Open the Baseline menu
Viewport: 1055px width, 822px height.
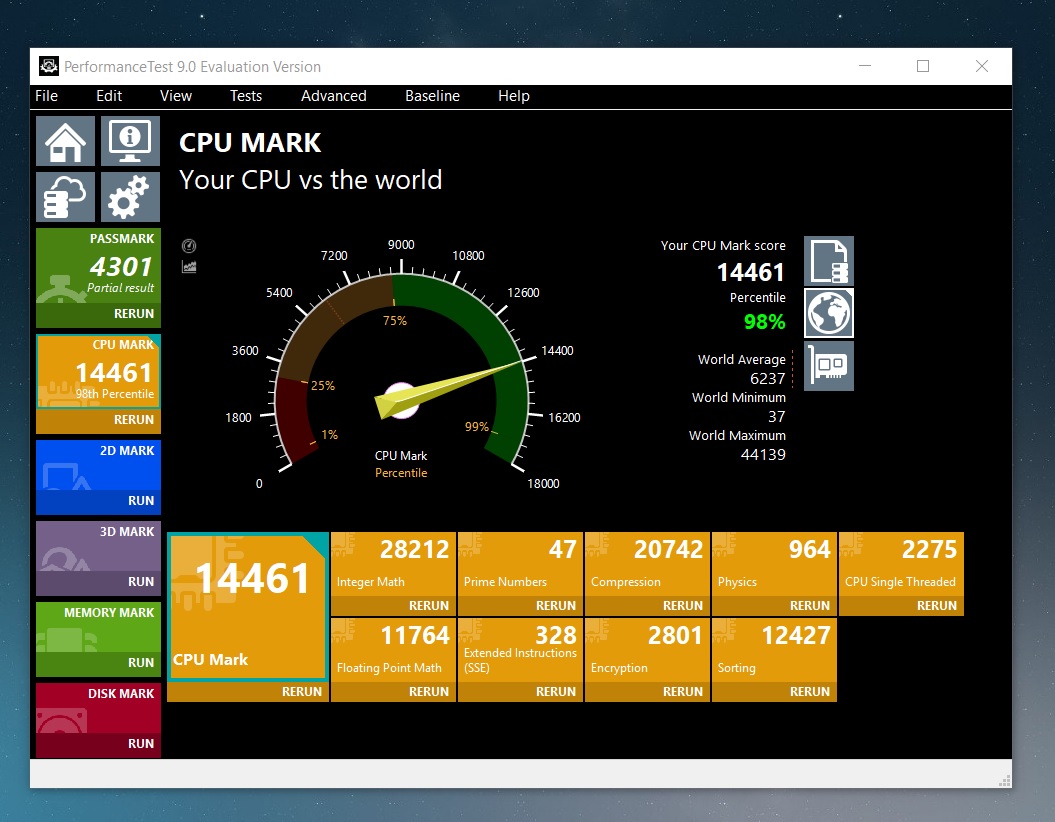click(x=432, y=96)
